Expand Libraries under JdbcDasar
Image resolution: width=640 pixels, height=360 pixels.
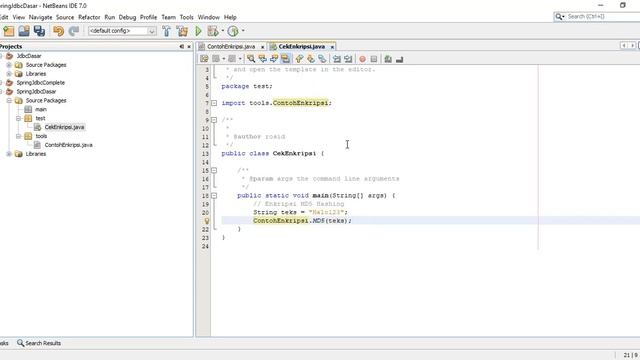point(9,74)
